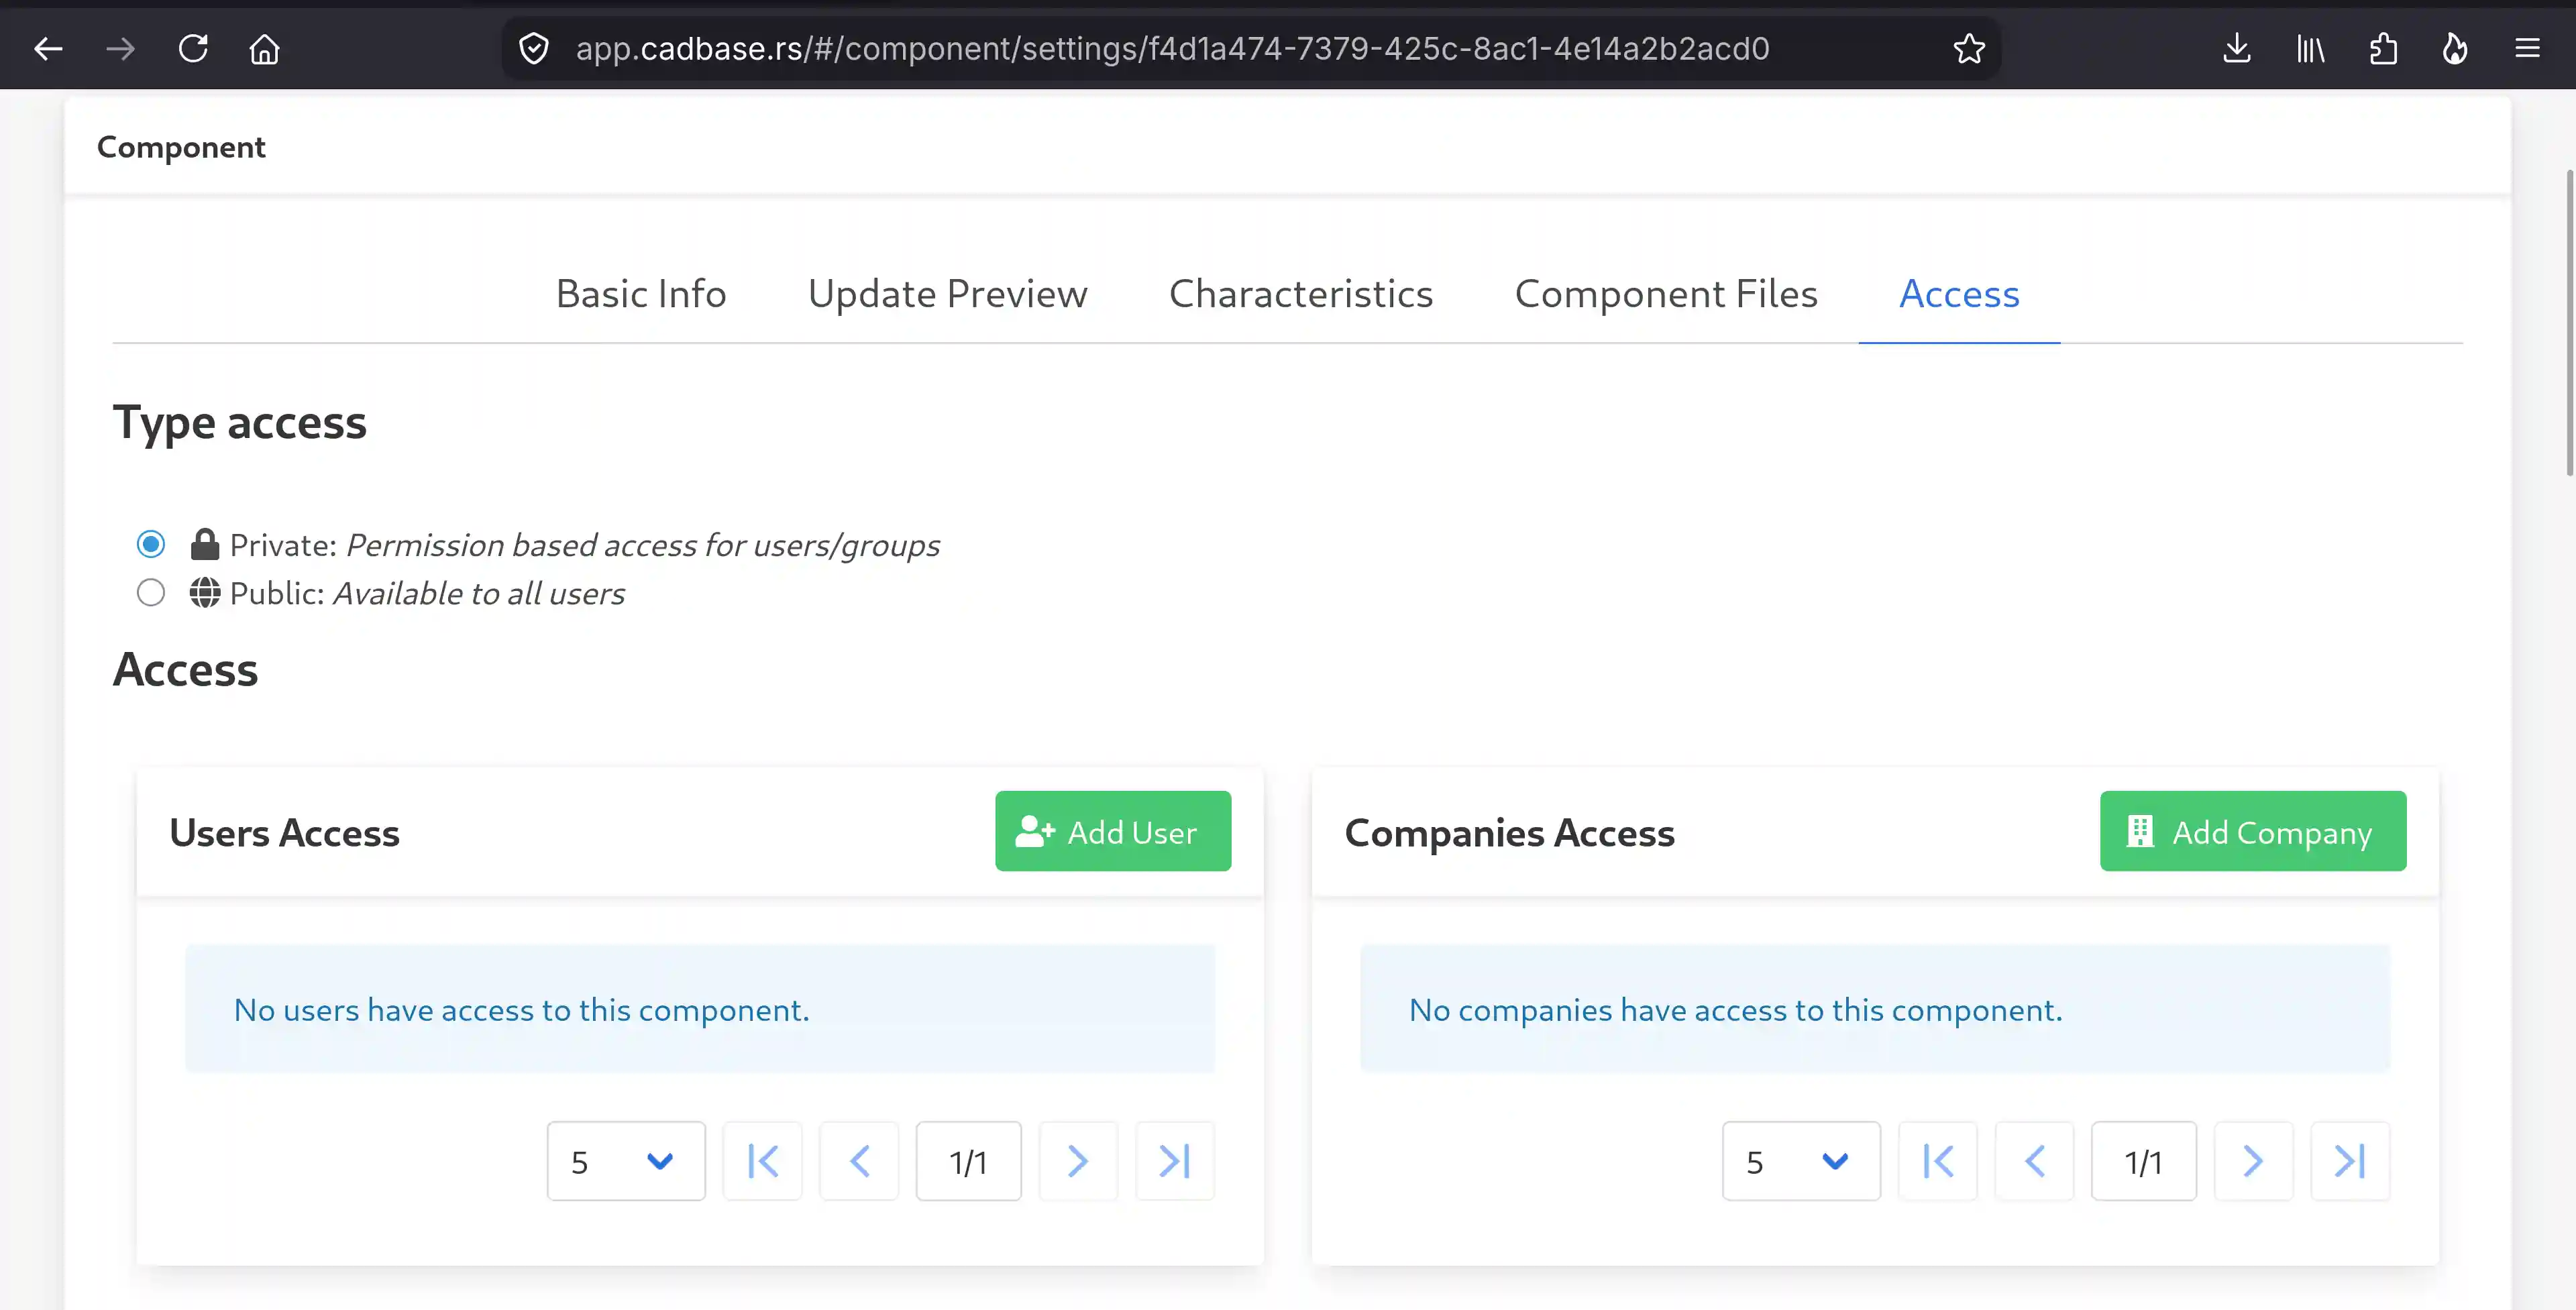Open the Characteristics tab

[1301, 294]
